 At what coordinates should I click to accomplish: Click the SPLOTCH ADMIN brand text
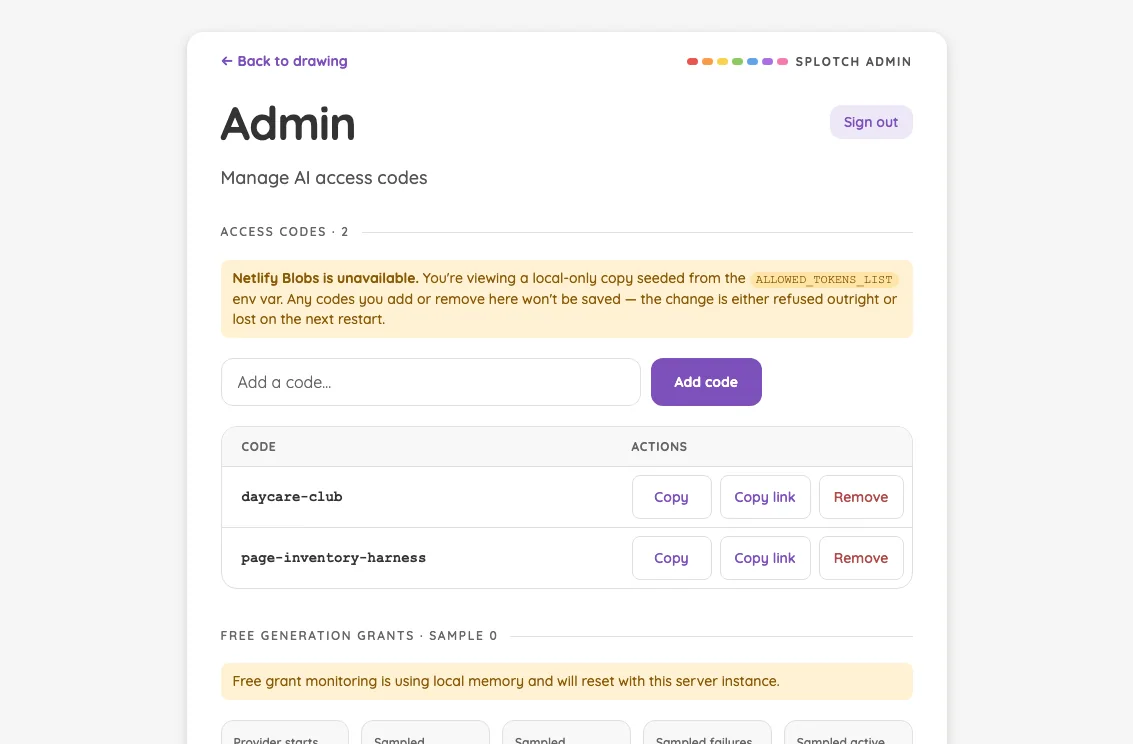[x=853, y=61]
